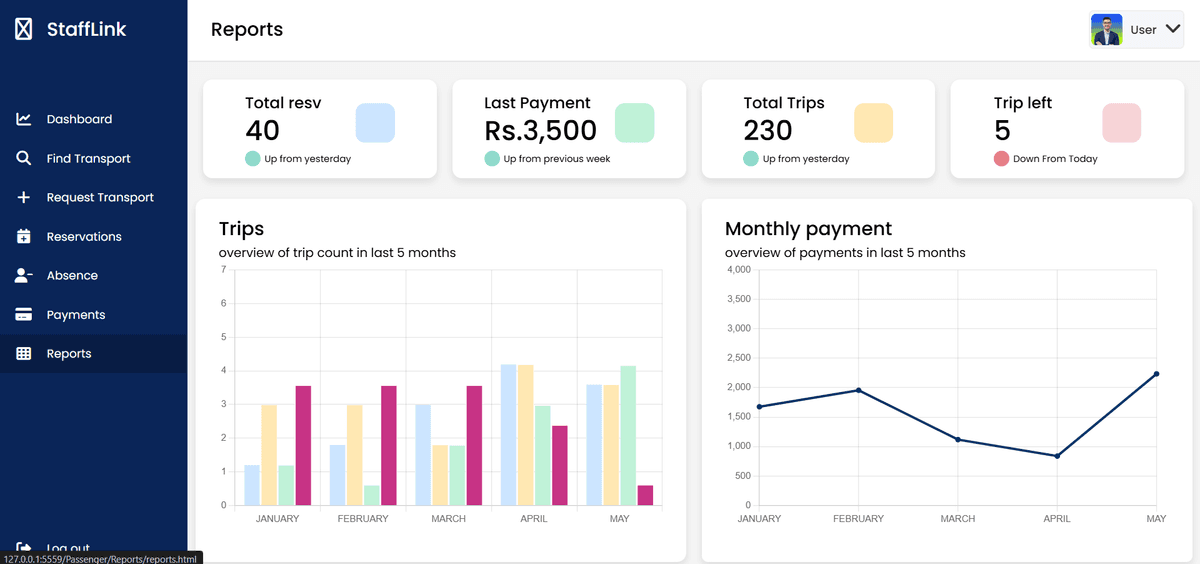
Task: Select Log out in the sidebar
Action: tap(67, 547)
